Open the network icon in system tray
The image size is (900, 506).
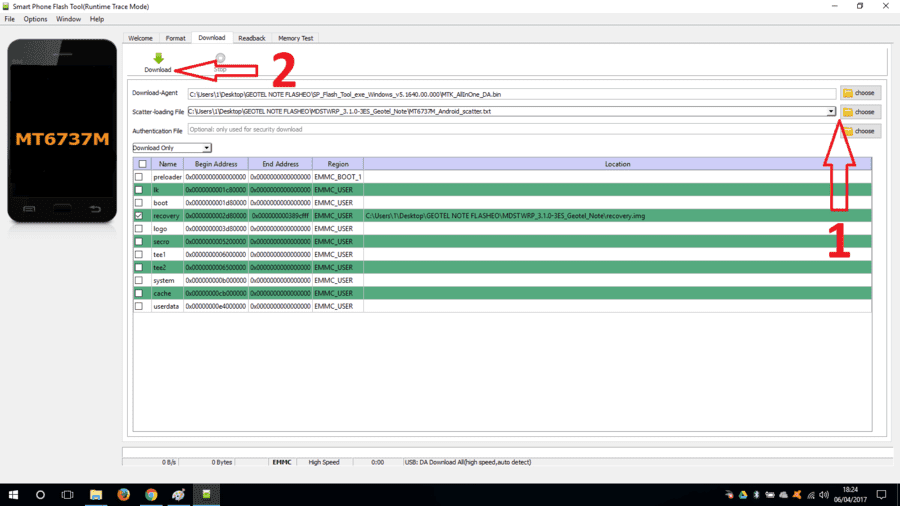811,495
